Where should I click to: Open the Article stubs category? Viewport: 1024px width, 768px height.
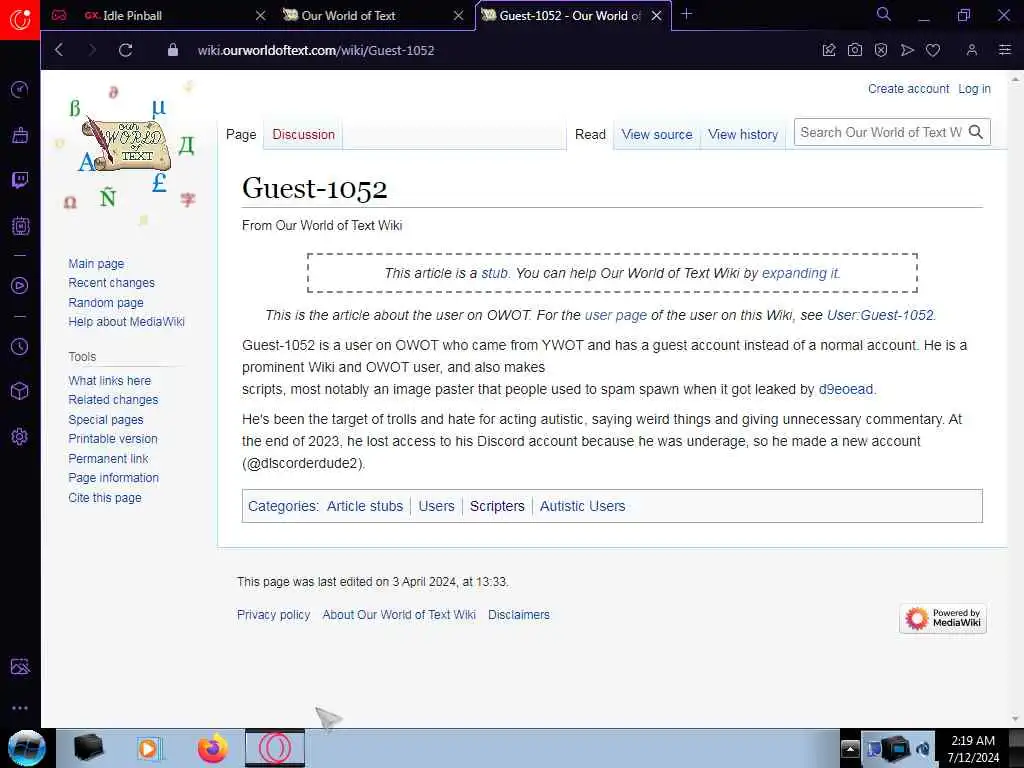(365, 506)
